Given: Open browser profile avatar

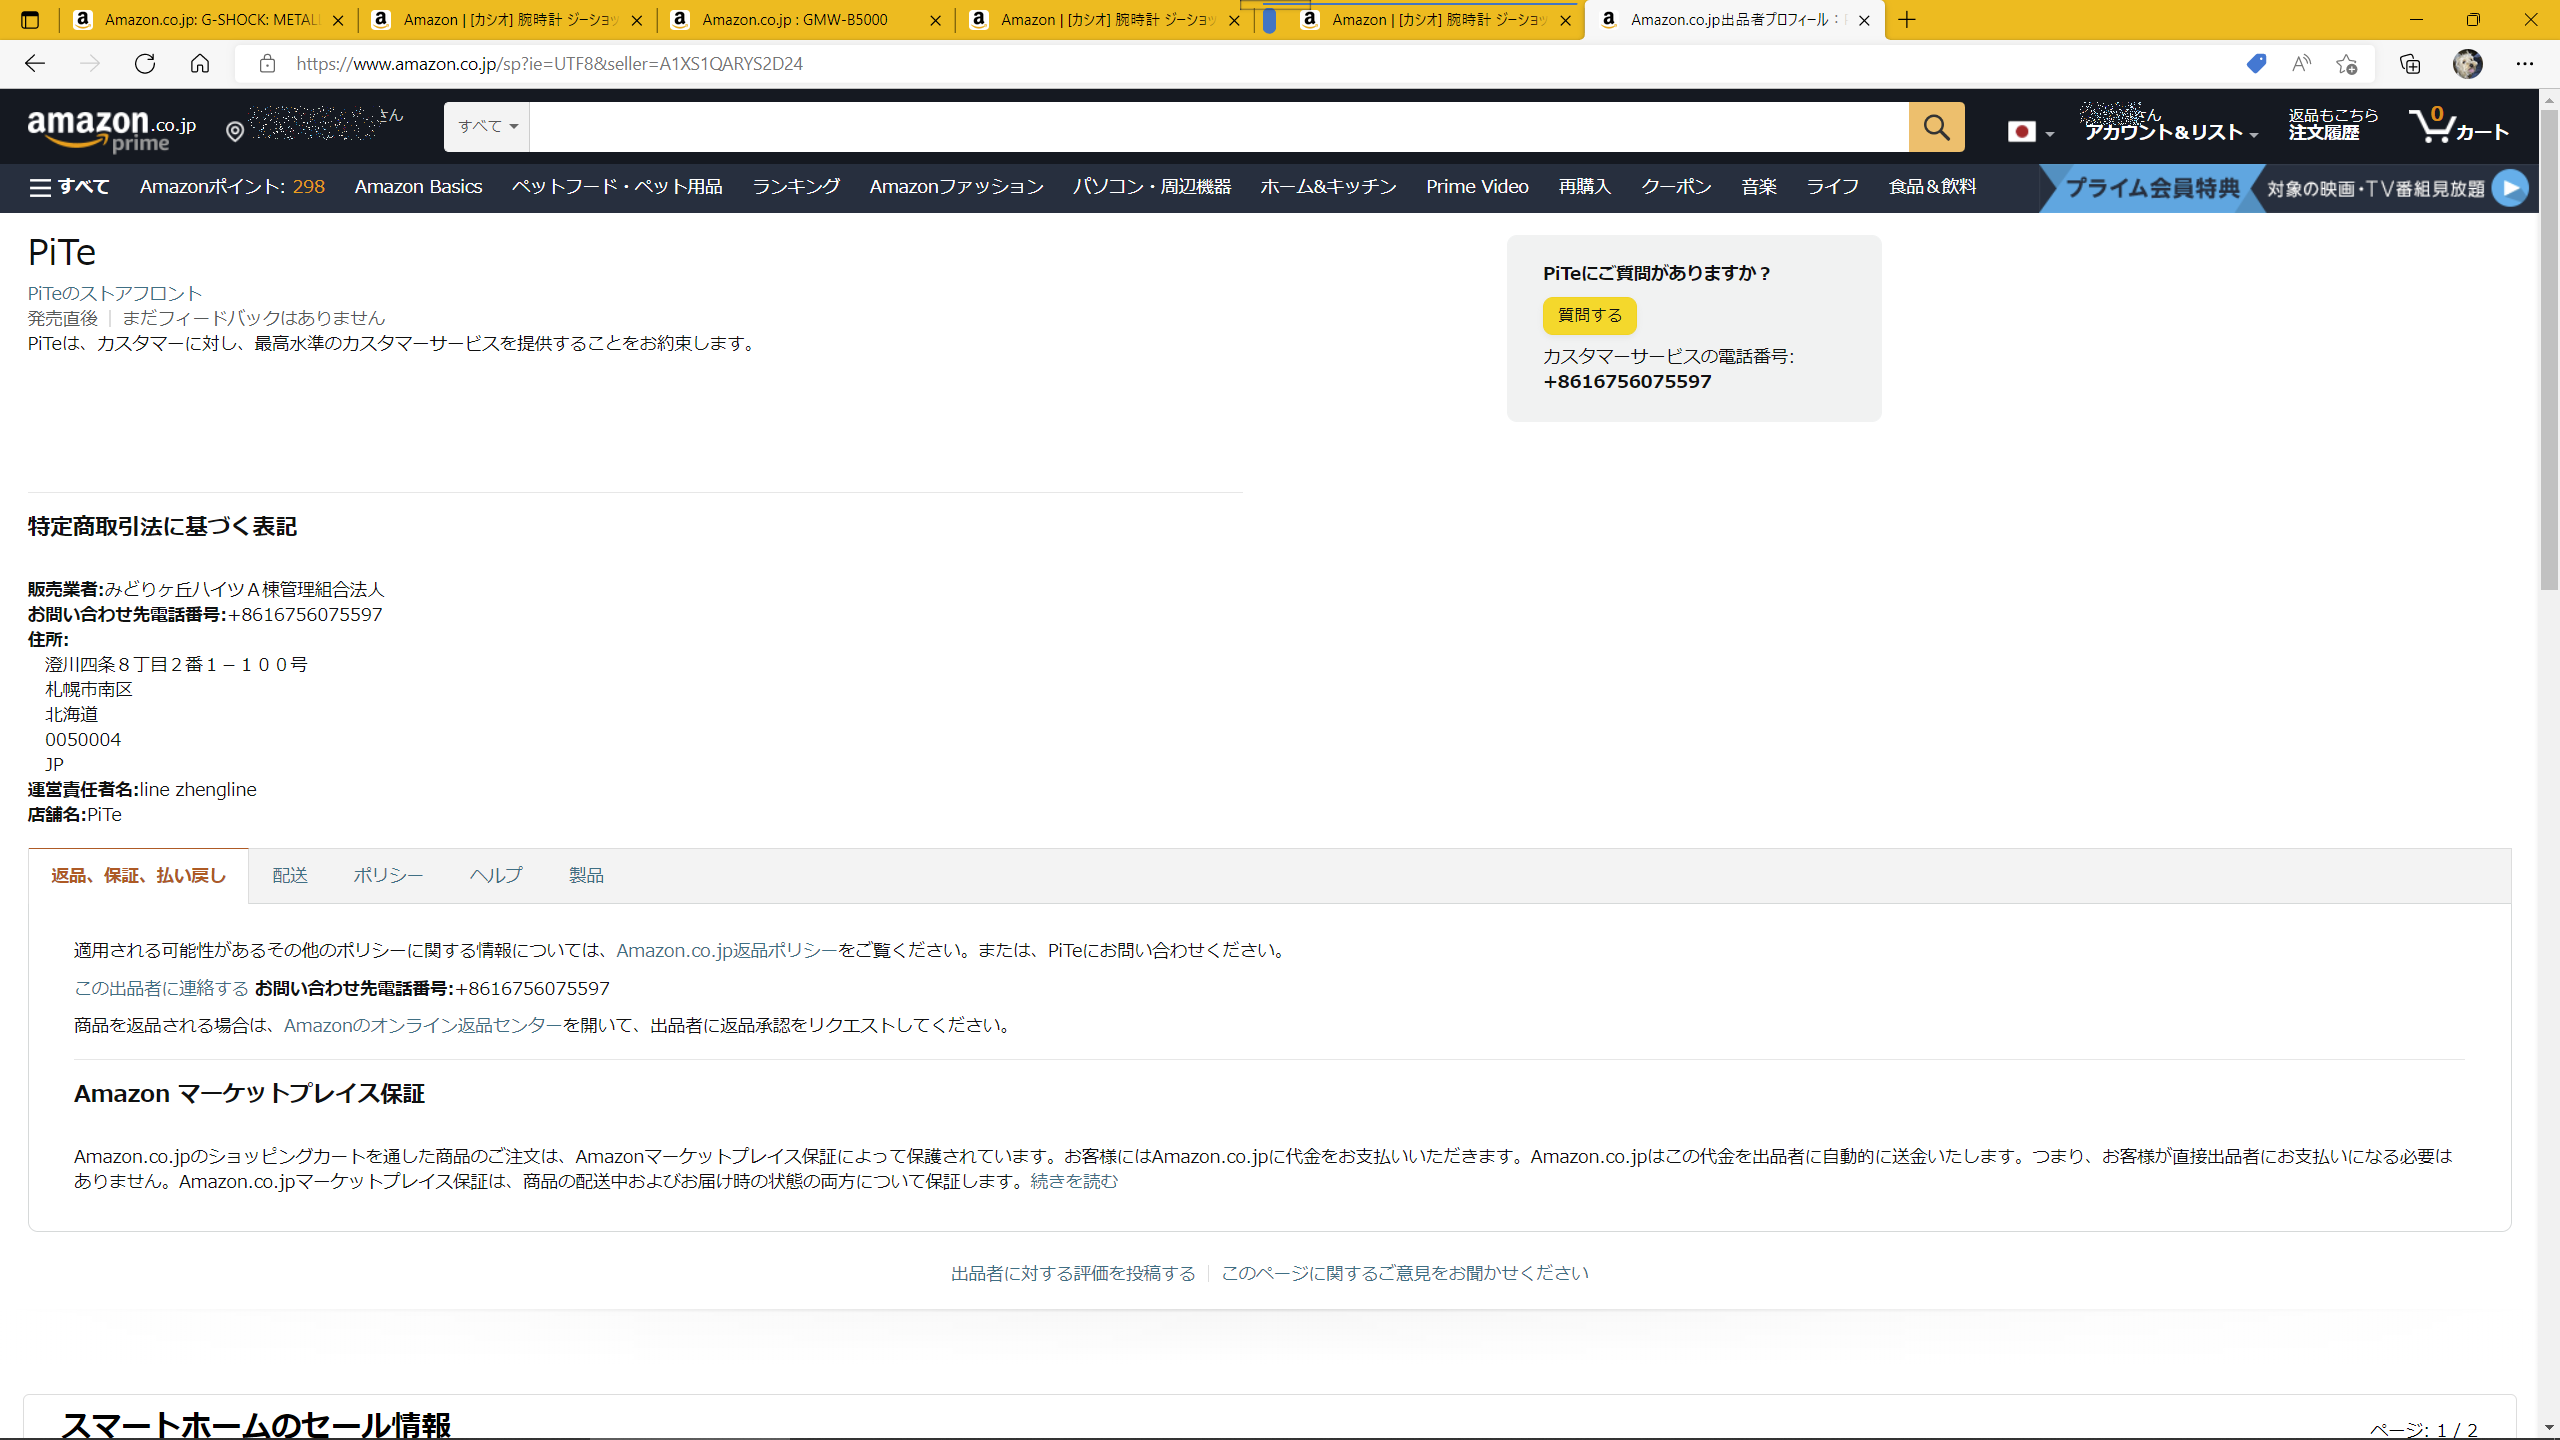Looking at the screenshot, I should click(x=2467, y=64).
